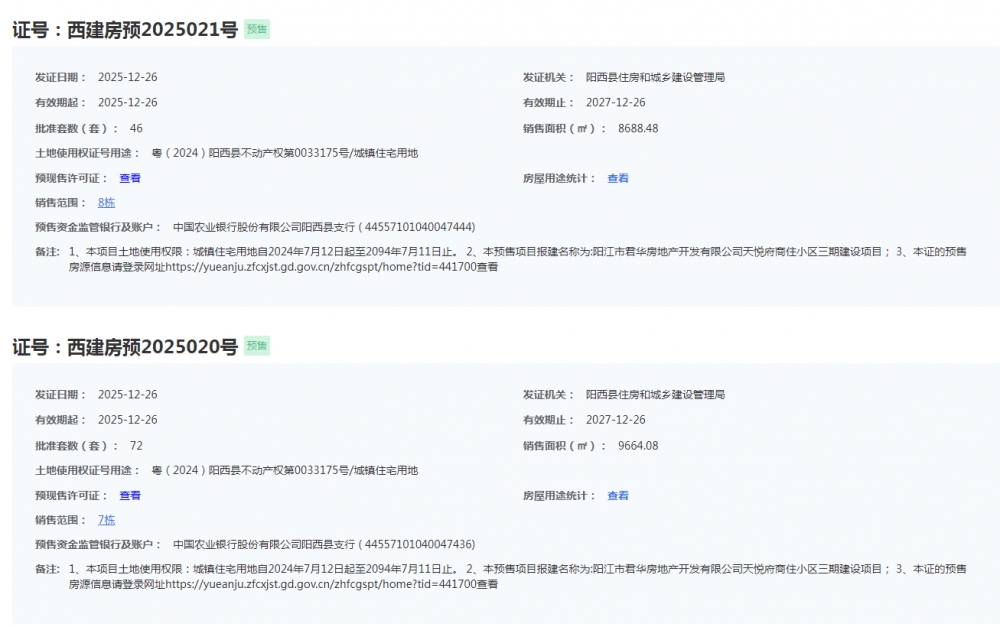Click the green 预售 badge beside 西建房预2025021号
The height and width of the screenshot is (627, 1000).
tap(257, 30)
